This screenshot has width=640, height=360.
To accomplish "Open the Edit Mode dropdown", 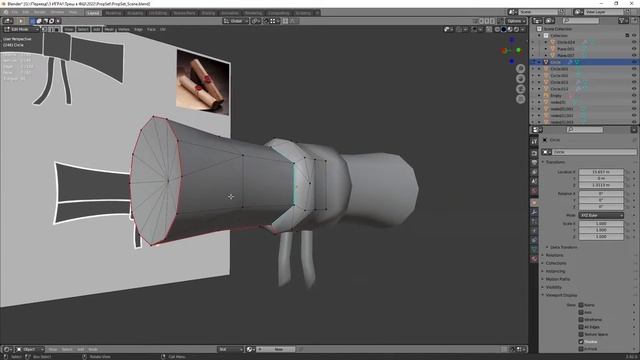I will click(21, 29).
